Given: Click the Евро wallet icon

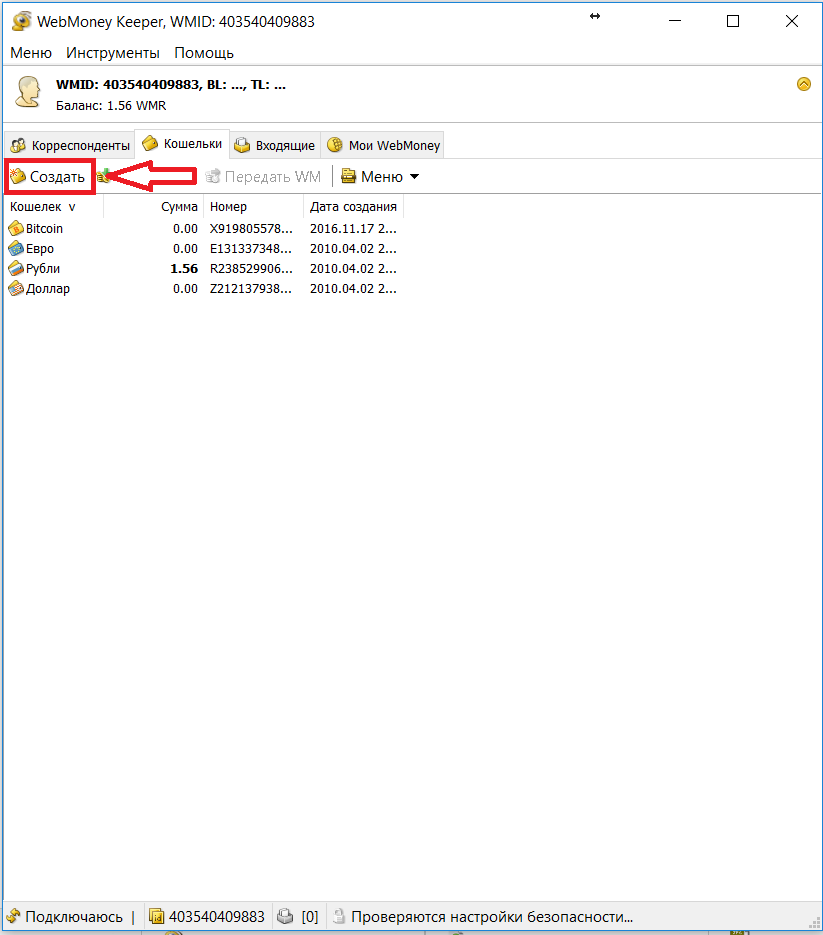Looking at the screenshot, I should tap(16, 249).
